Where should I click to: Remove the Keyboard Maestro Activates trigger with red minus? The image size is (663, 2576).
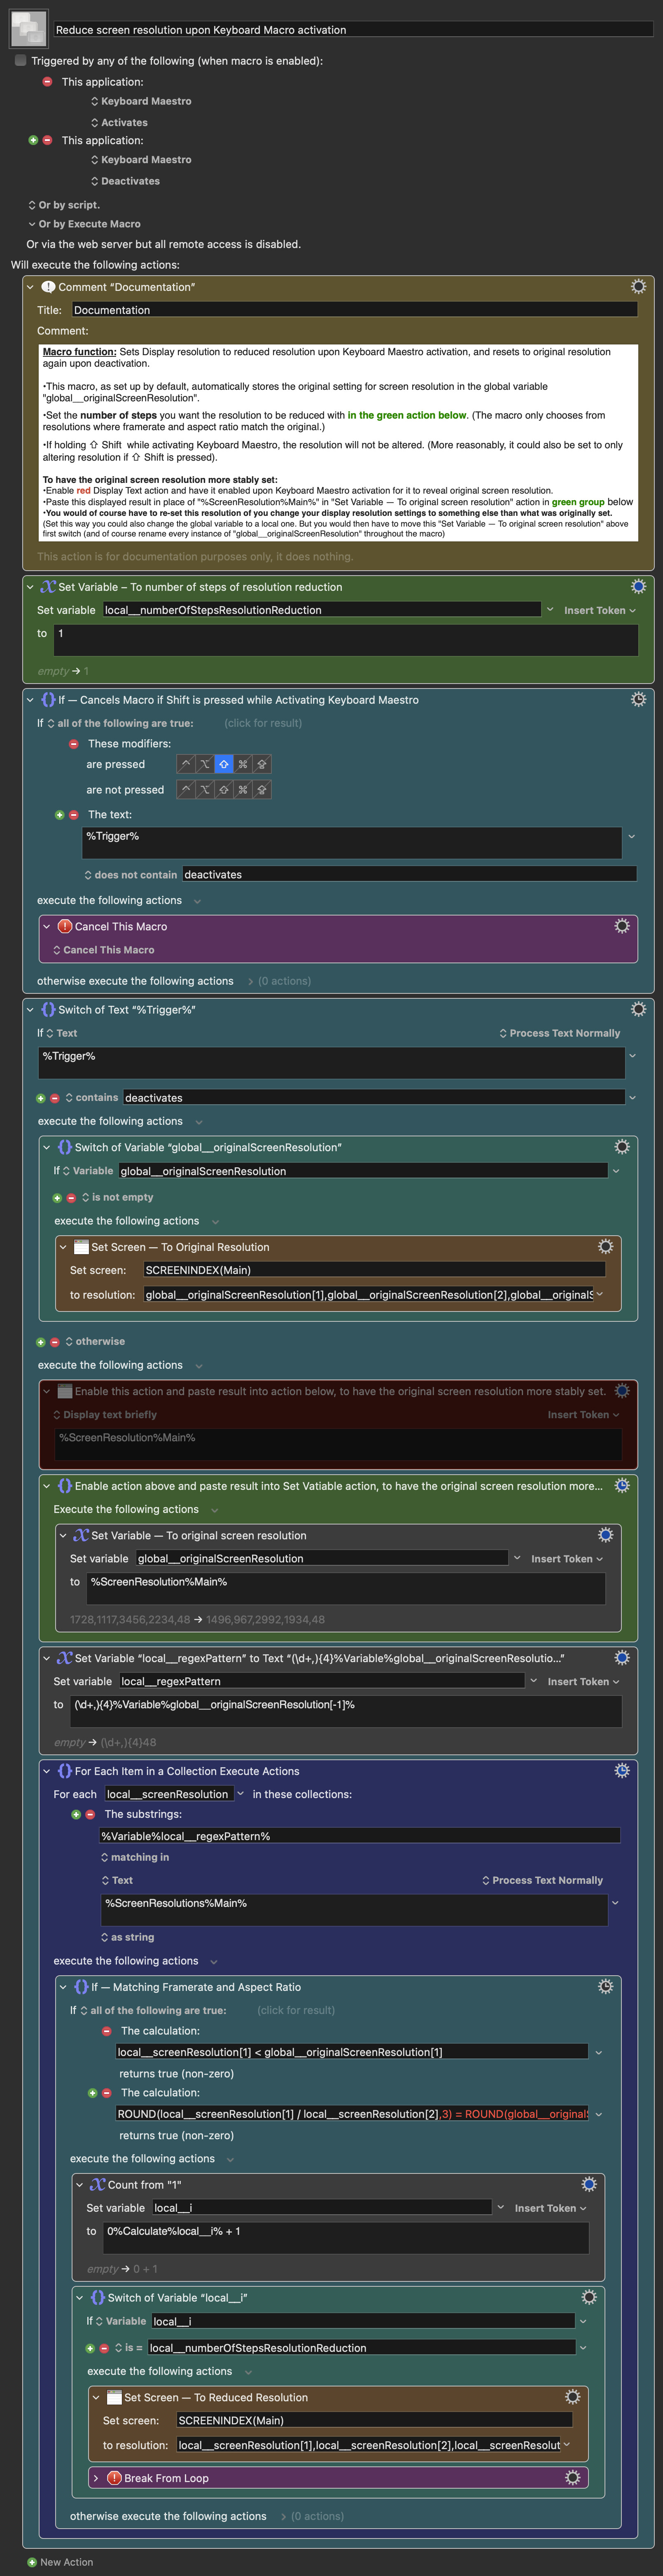[x=47, y=82]
